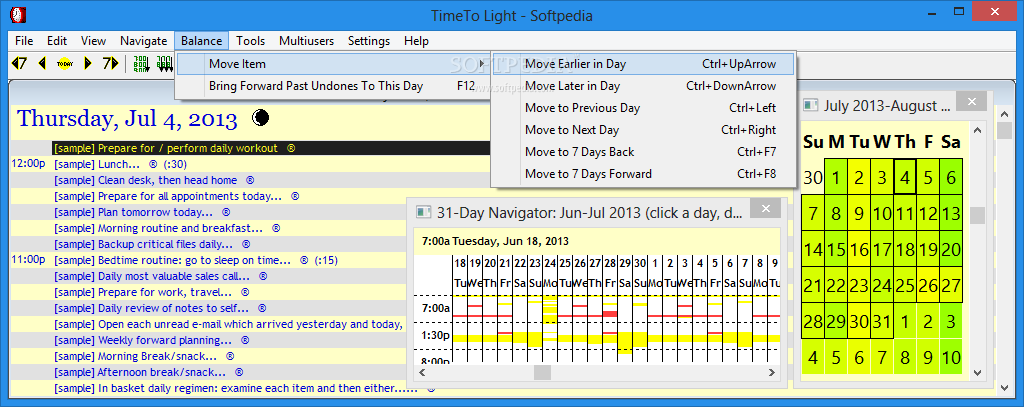This screenshot has width=1024, height=407.
Task: Close the July 2013-August calendar window
Action: 972,101
